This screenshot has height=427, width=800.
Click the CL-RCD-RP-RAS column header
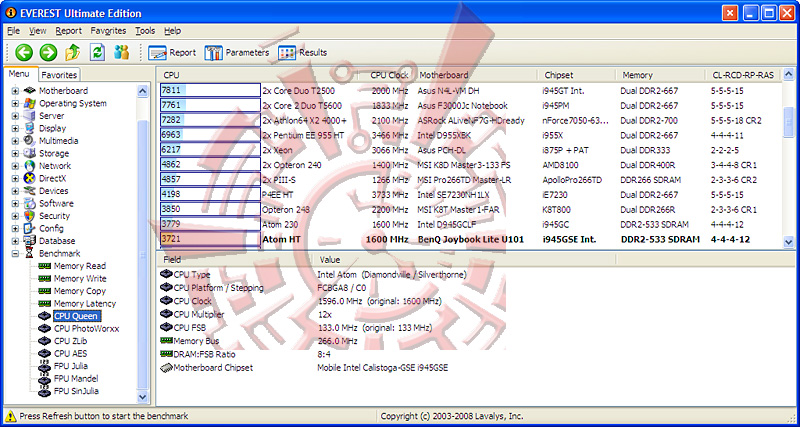click(x=744, y=75)
